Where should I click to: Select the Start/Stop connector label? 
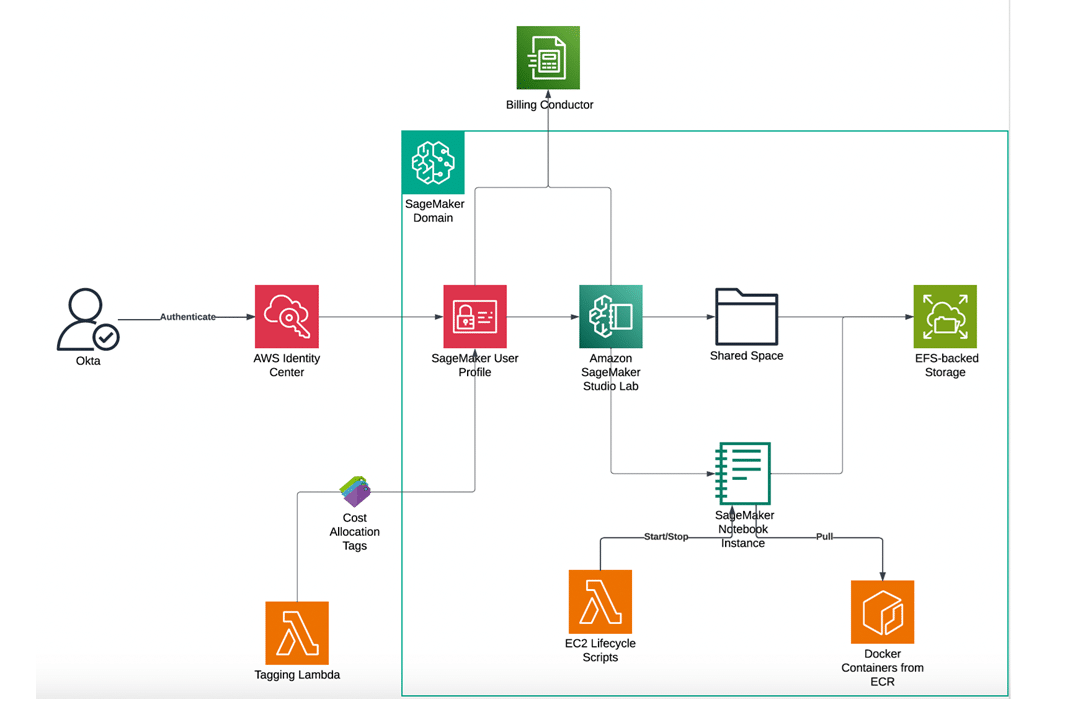664,536
